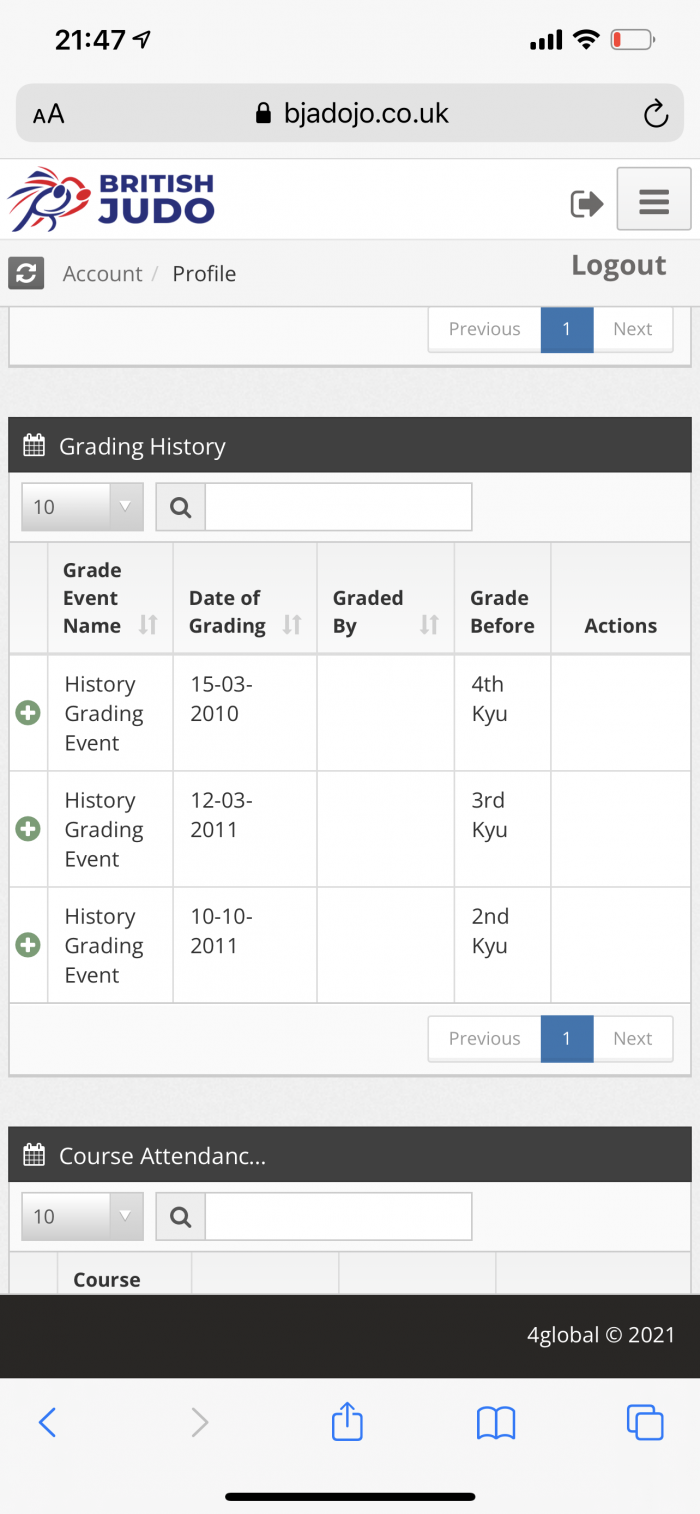Open the Safari share sheet icon
The height and width of the screenshot is (1514, 700).
click(x=347, y=1421)
